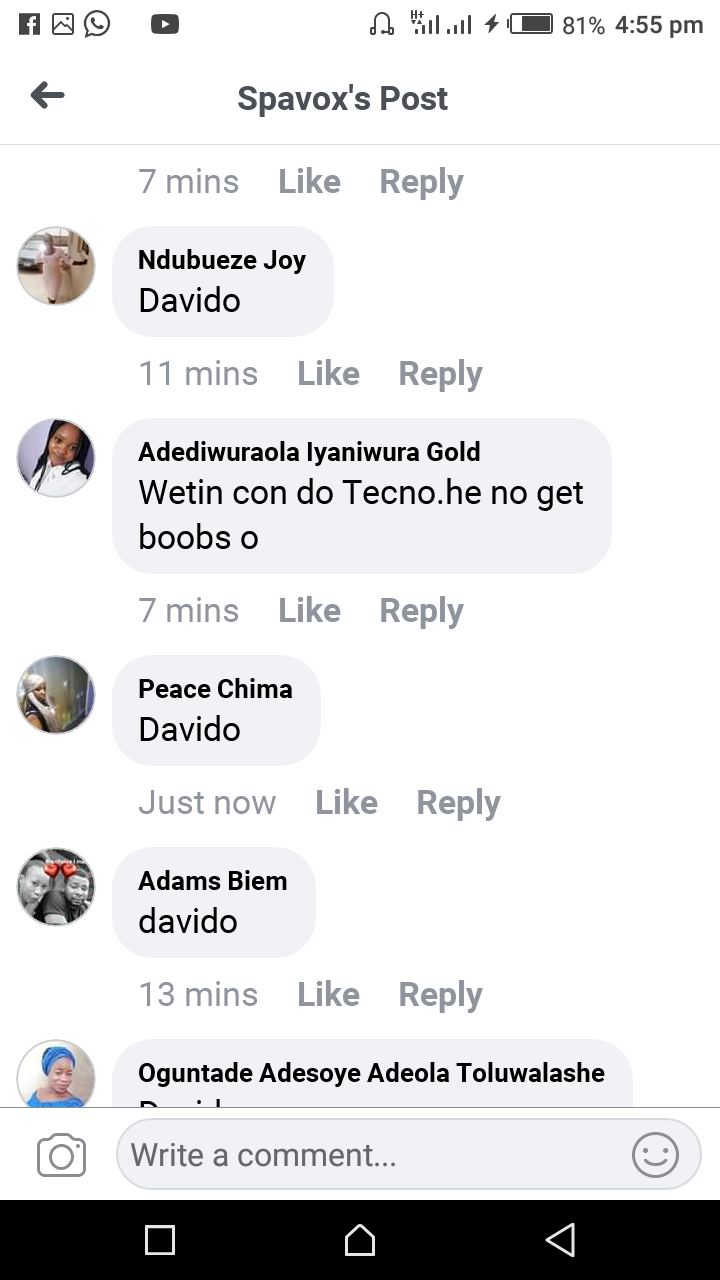Like Adams Biem's davido comment
The width and height of the screenshot is (720, 1280).
pos(328,994)
